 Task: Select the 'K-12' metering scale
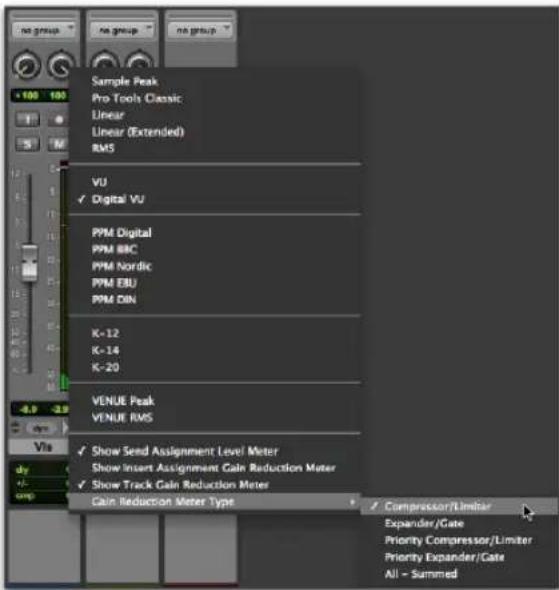(x=105, y=333)
